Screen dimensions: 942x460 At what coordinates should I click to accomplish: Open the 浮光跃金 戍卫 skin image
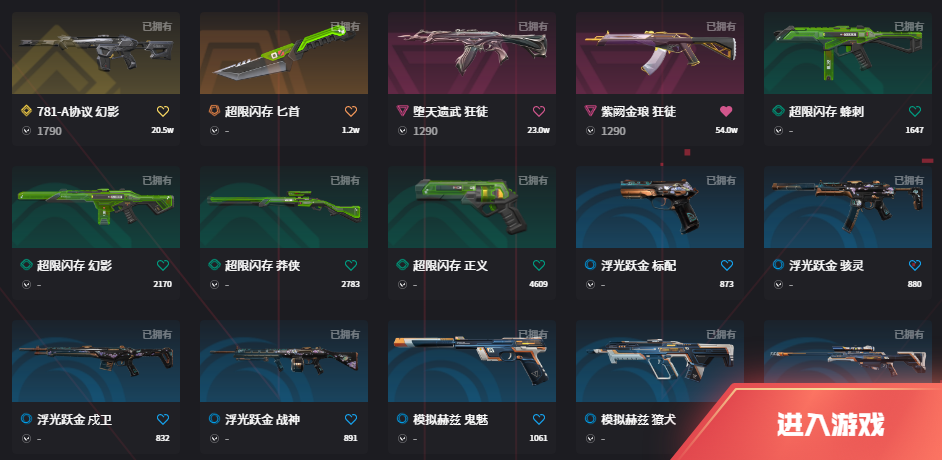(x=96, y=361)
